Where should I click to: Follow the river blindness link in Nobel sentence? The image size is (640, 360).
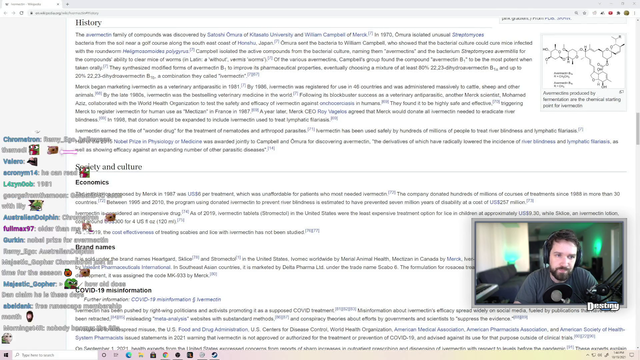point(538,142)
